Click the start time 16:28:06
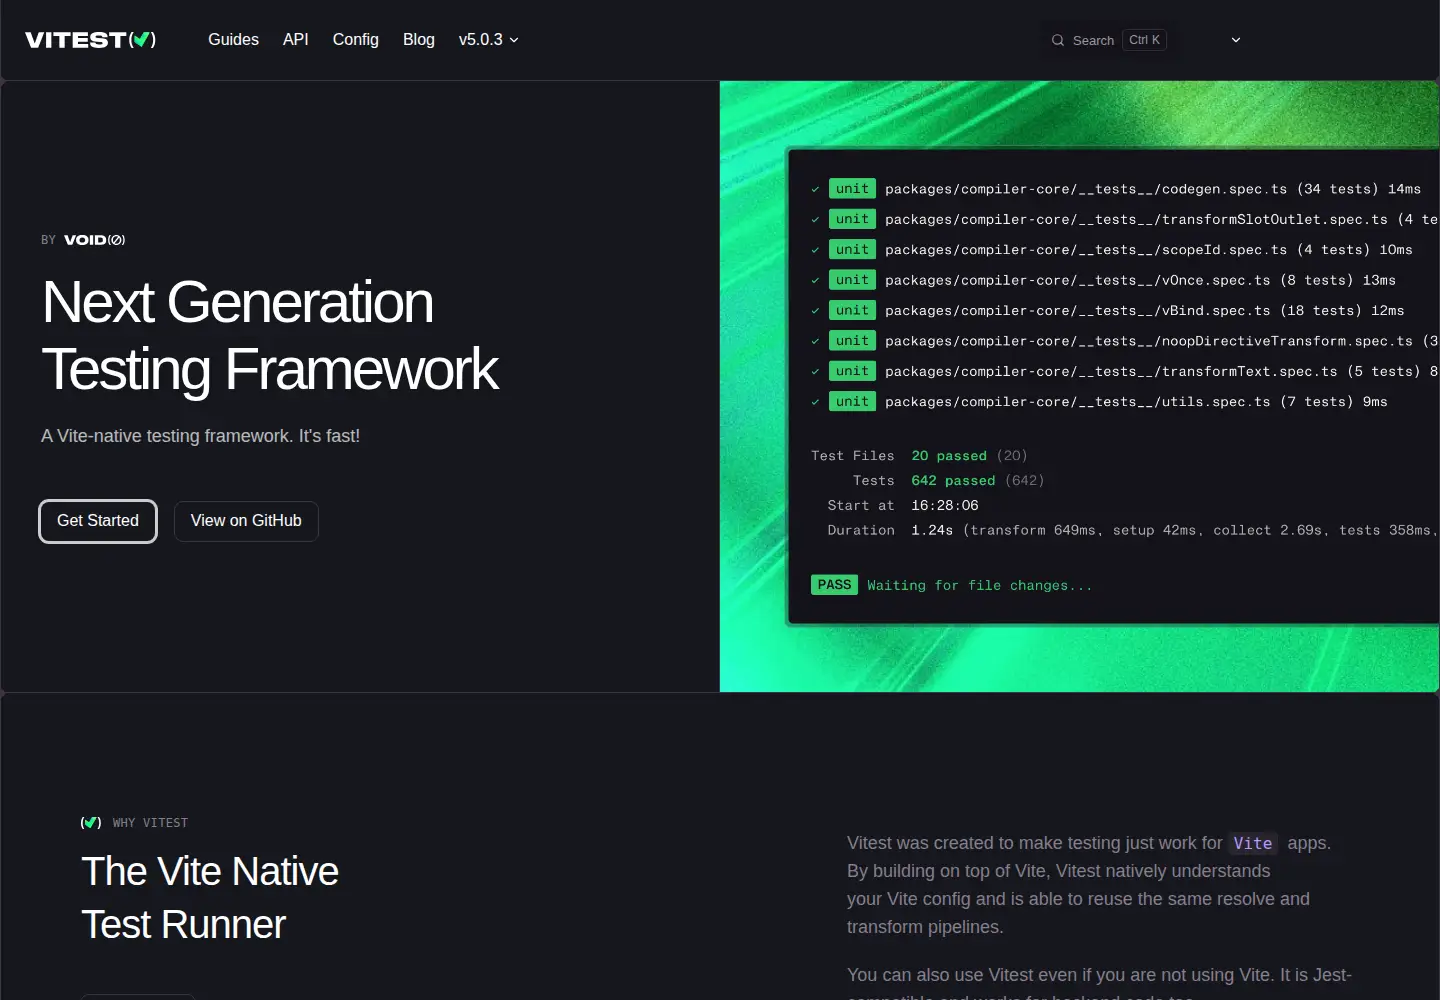This screenshot has width=1440, height=1000. [x=945, y=506]
